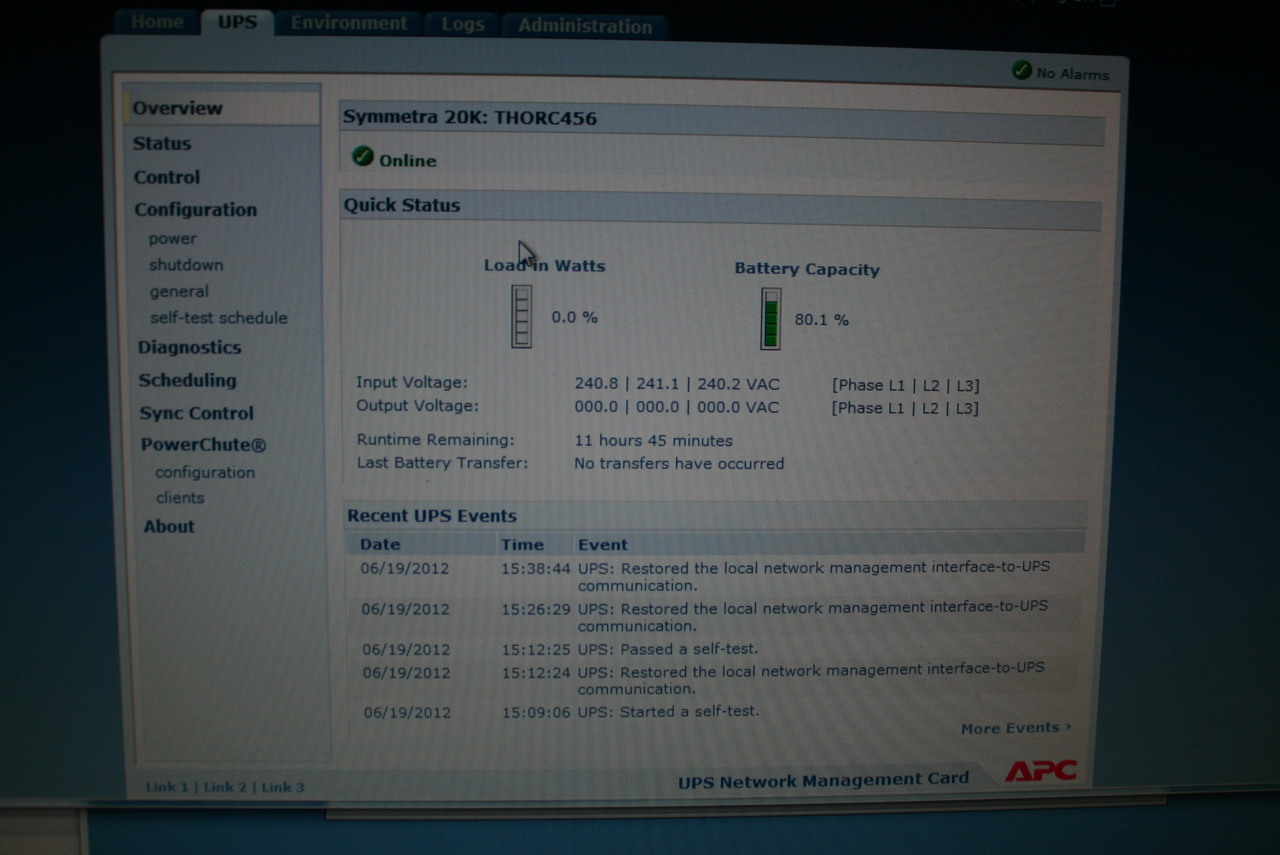Click the Quick Status heading
The width and height of the screenshot is (1280, 855).
[402, 205]
